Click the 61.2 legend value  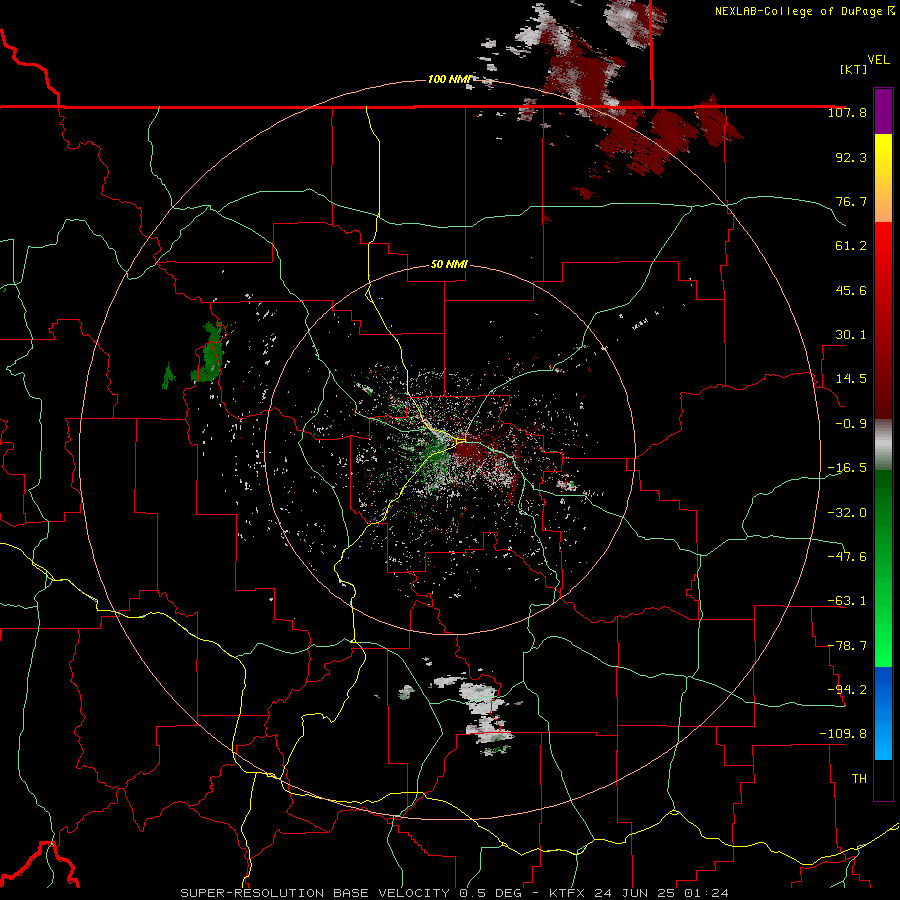851,246
